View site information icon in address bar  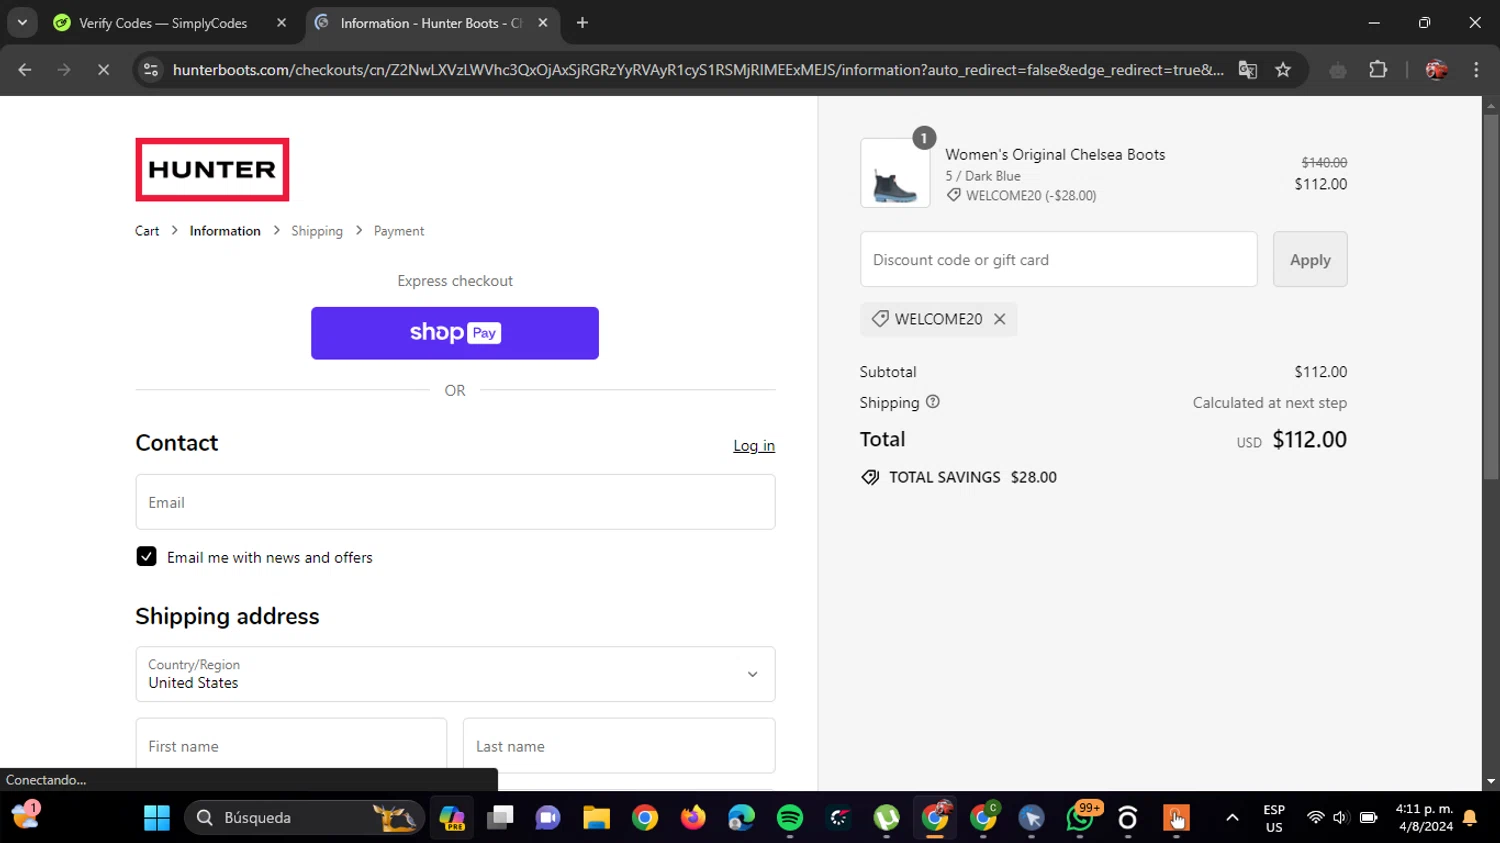(151, 70)
